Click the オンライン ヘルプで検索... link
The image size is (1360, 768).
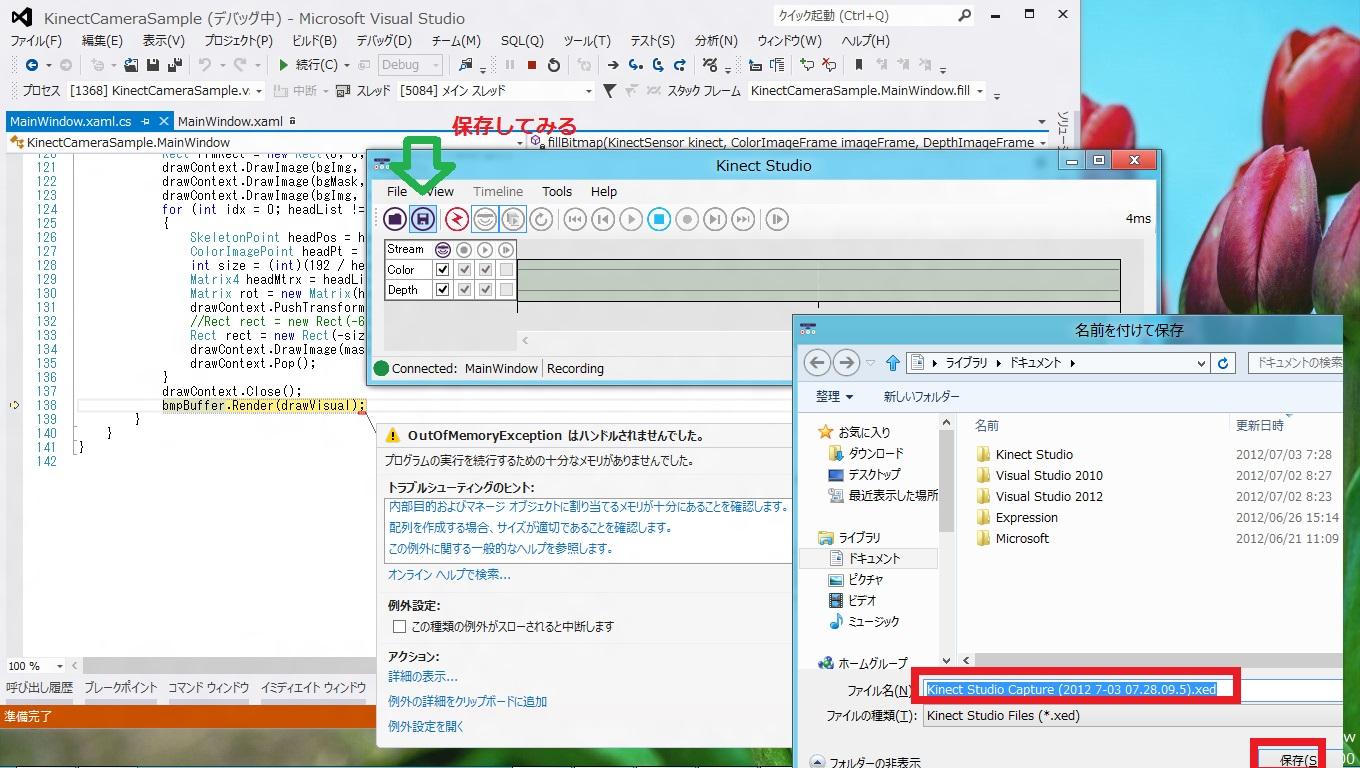pyautogui.click(x=449, y=575)
